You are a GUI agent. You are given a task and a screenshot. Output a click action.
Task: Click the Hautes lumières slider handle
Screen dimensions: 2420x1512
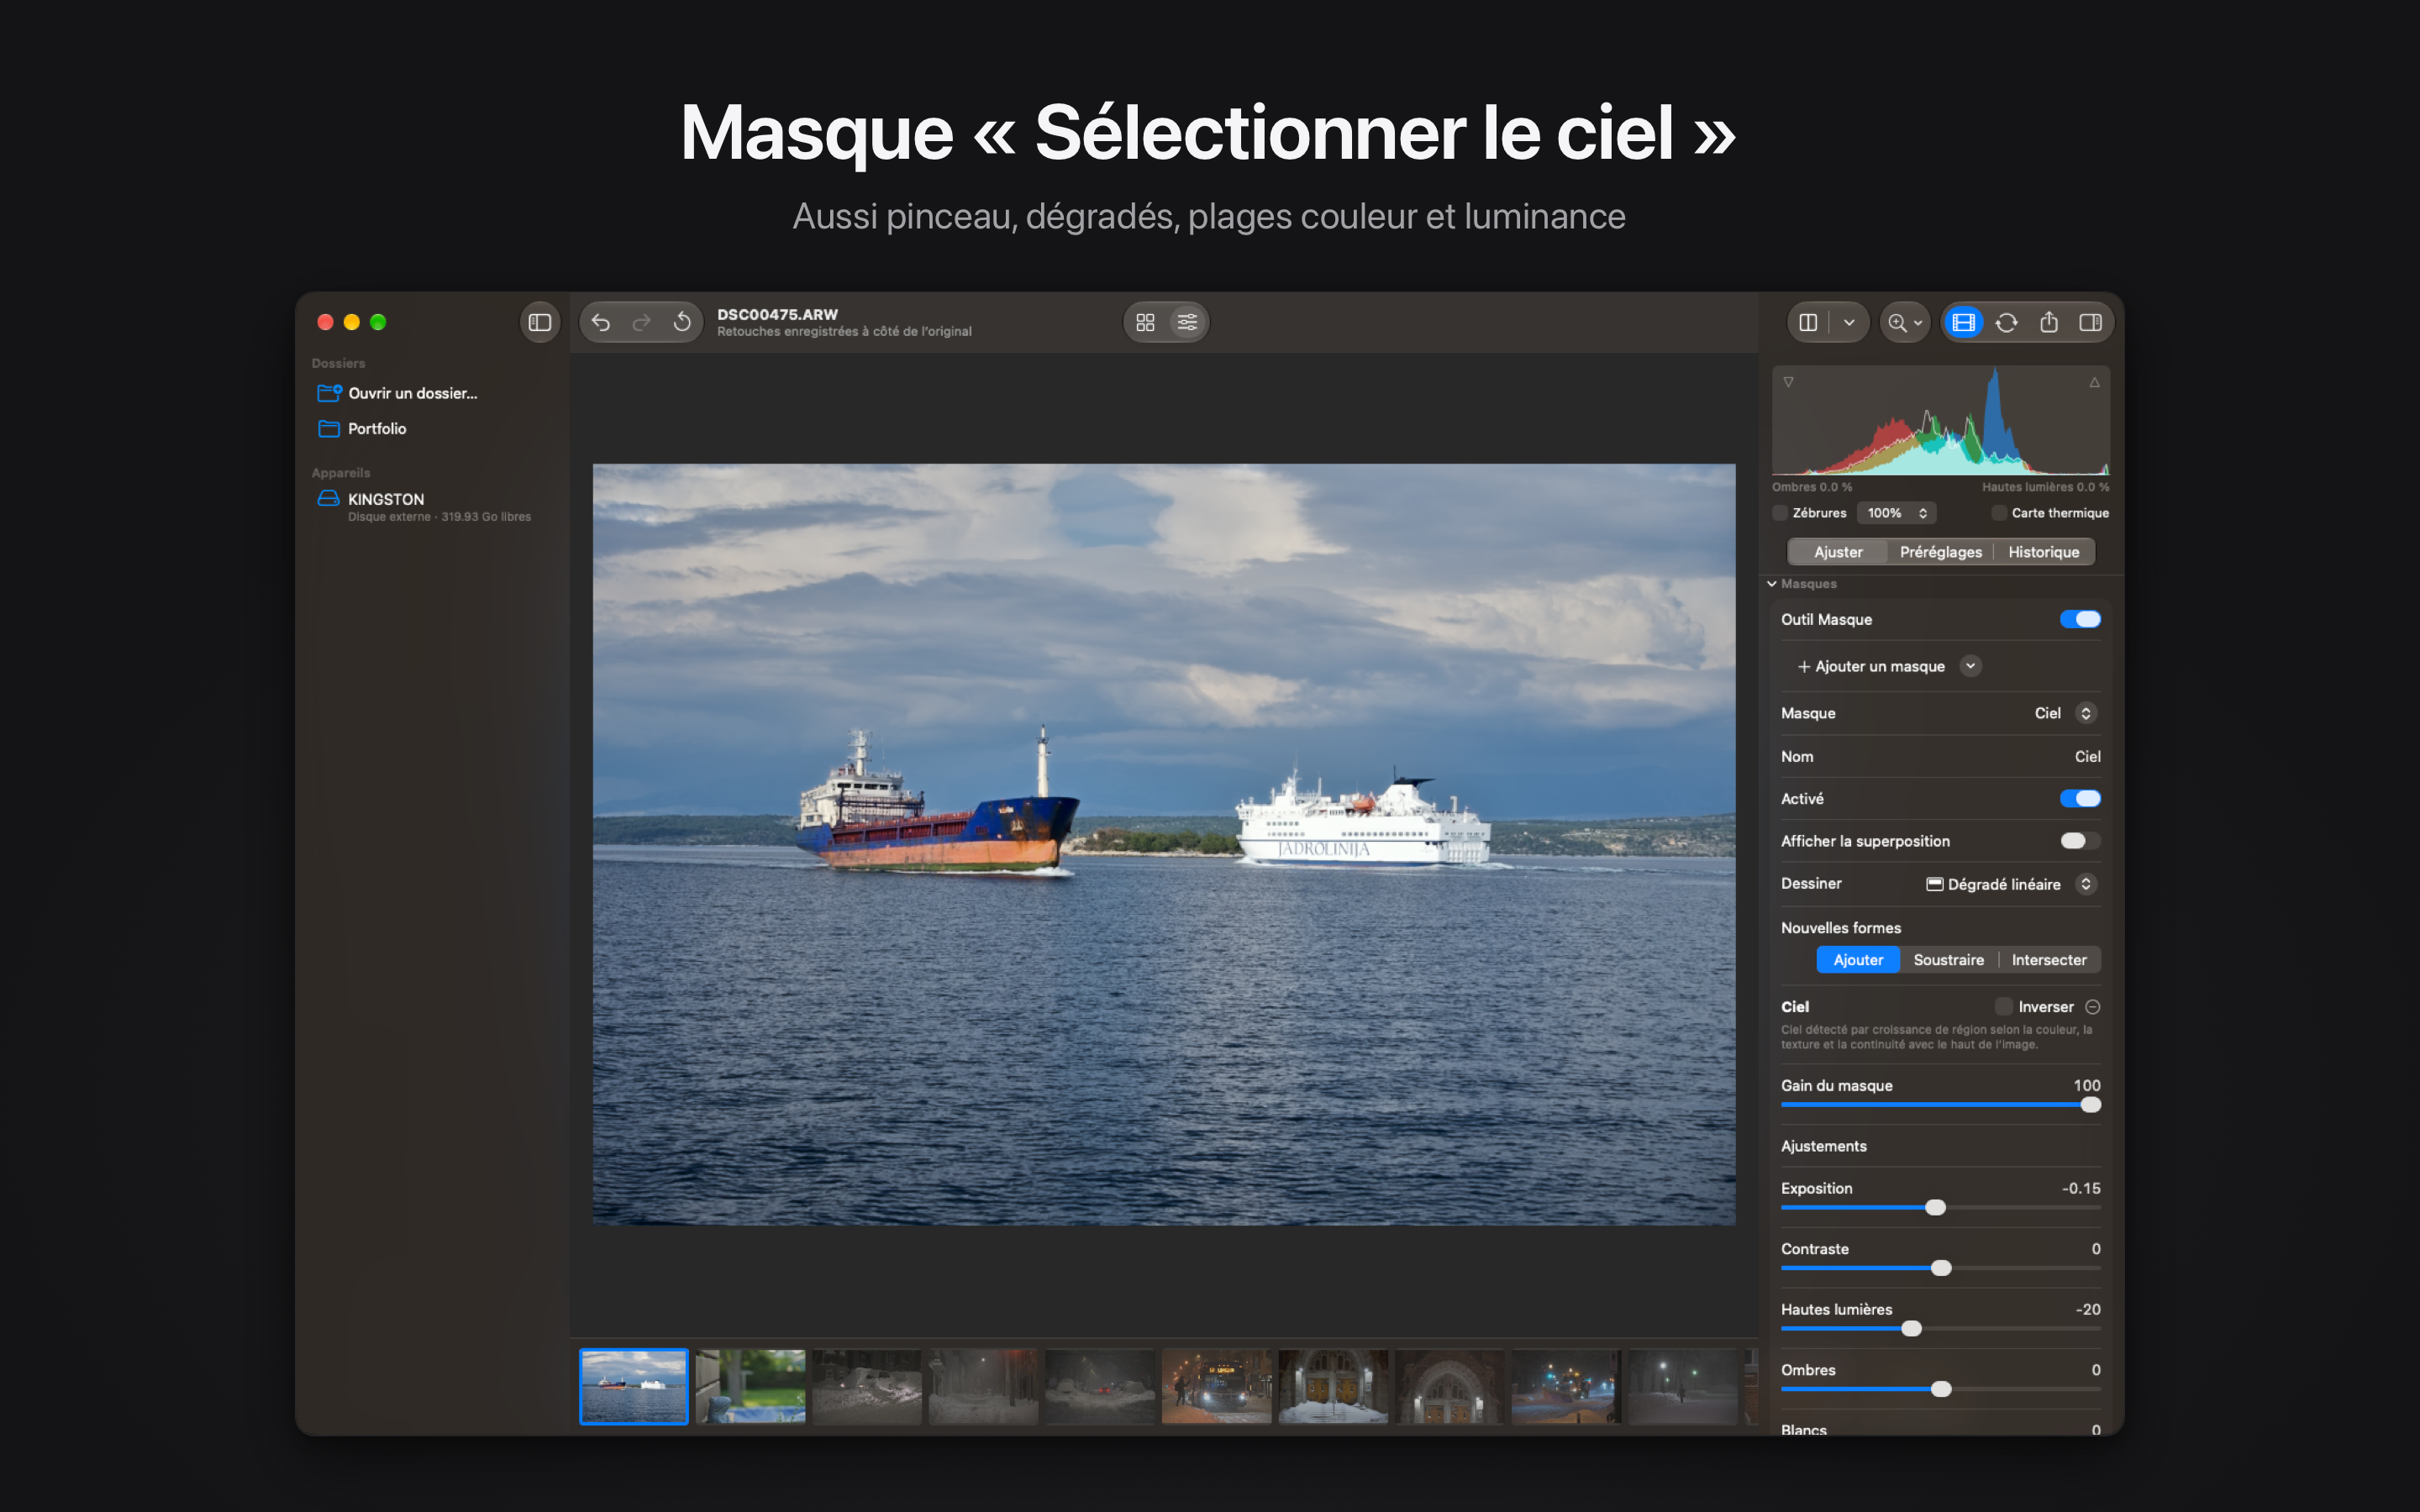pyautogui.click(x=1911, y=1328)
